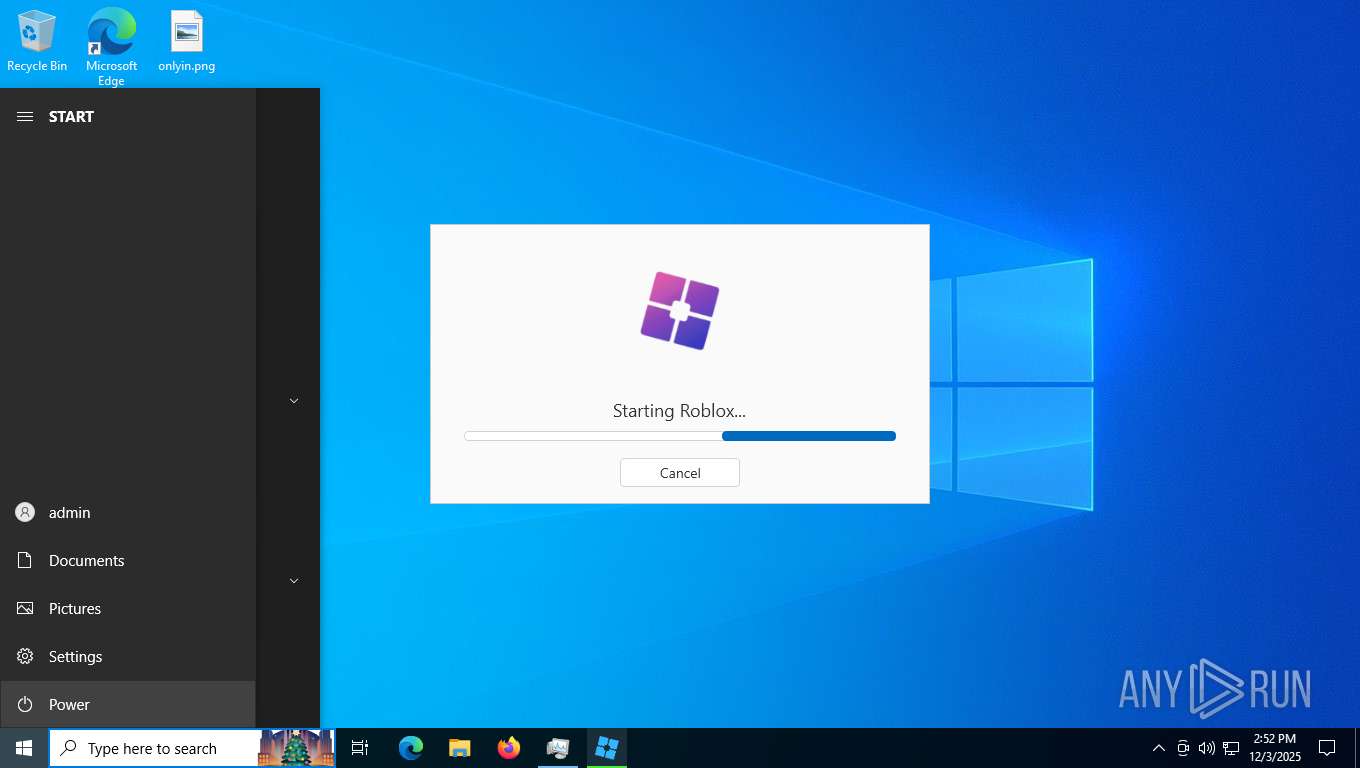Open Settings from Start menu

128,656
